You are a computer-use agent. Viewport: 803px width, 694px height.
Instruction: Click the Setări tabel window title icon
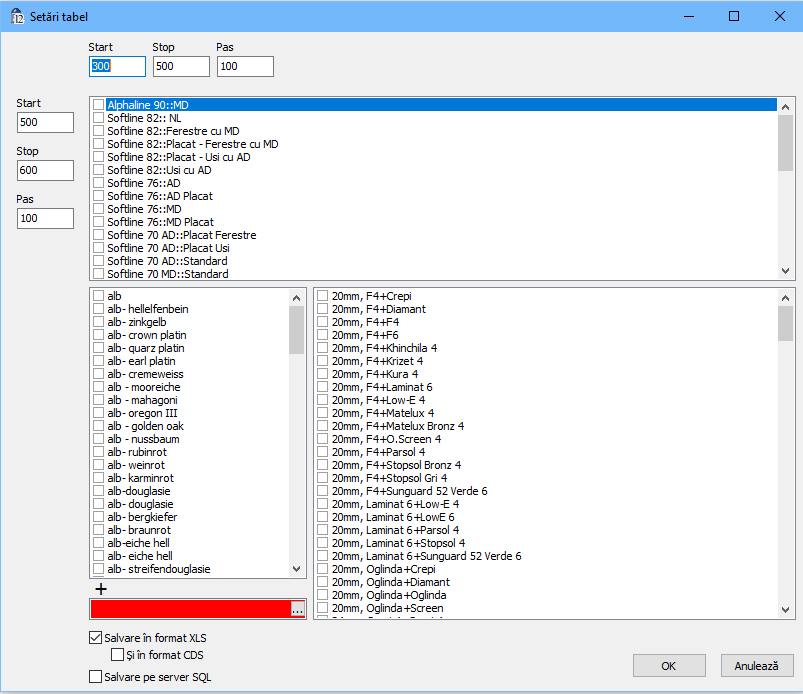tap(17, 16)
